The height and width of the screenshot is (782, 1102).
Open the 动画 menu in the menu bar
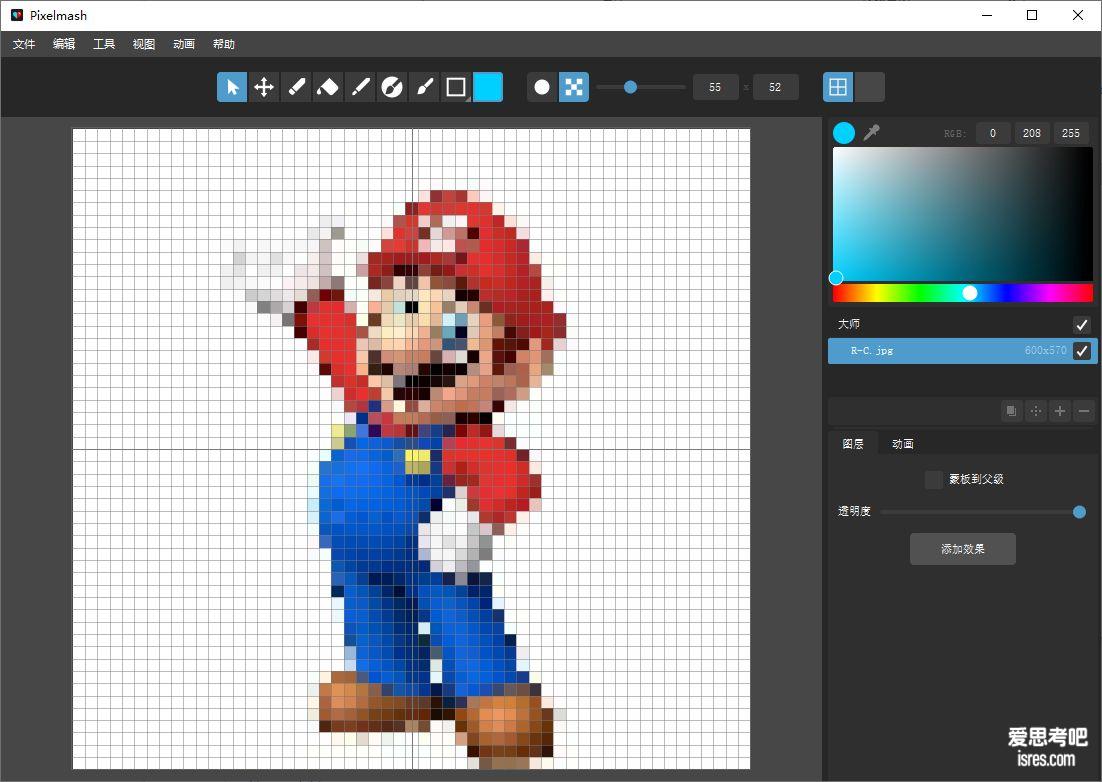(x=184, y=44)
